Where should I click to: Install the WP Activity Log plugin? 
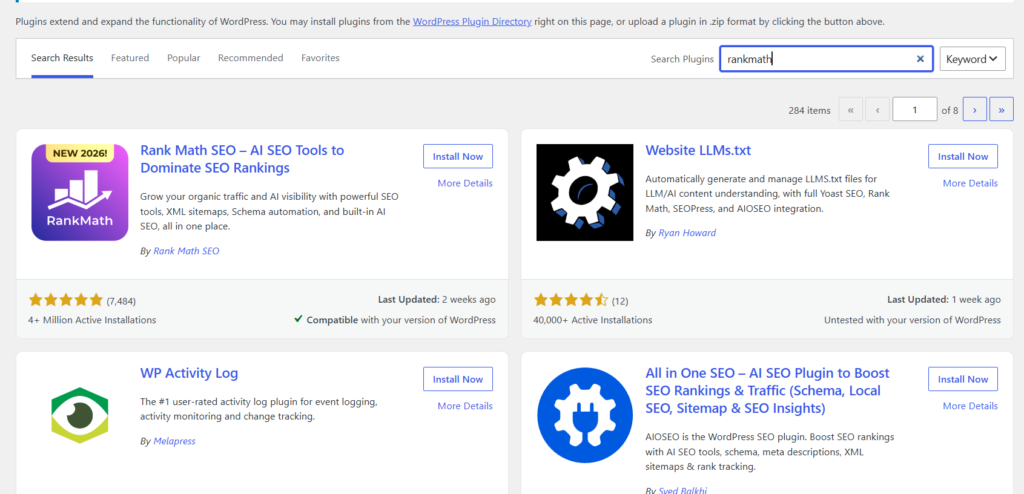[458, 379]
